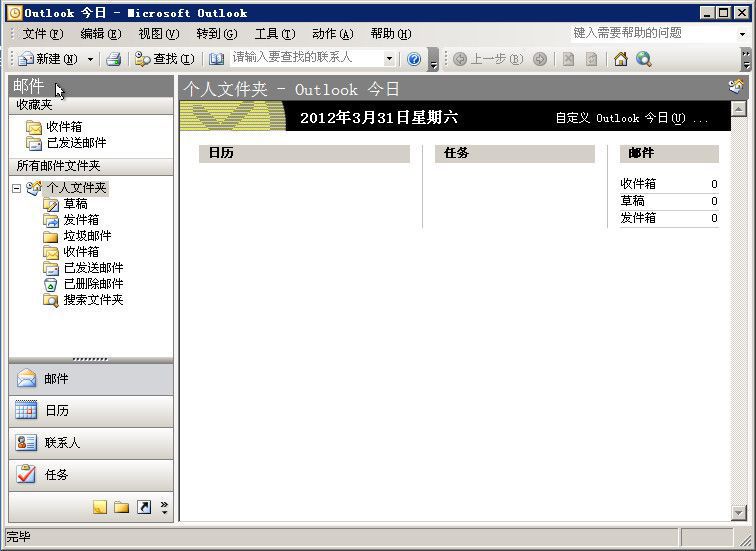The height and width of the screenshot is (551, 756).
Task: Click the 新建 (New) mail icon
Action: (x=26, y=59)
